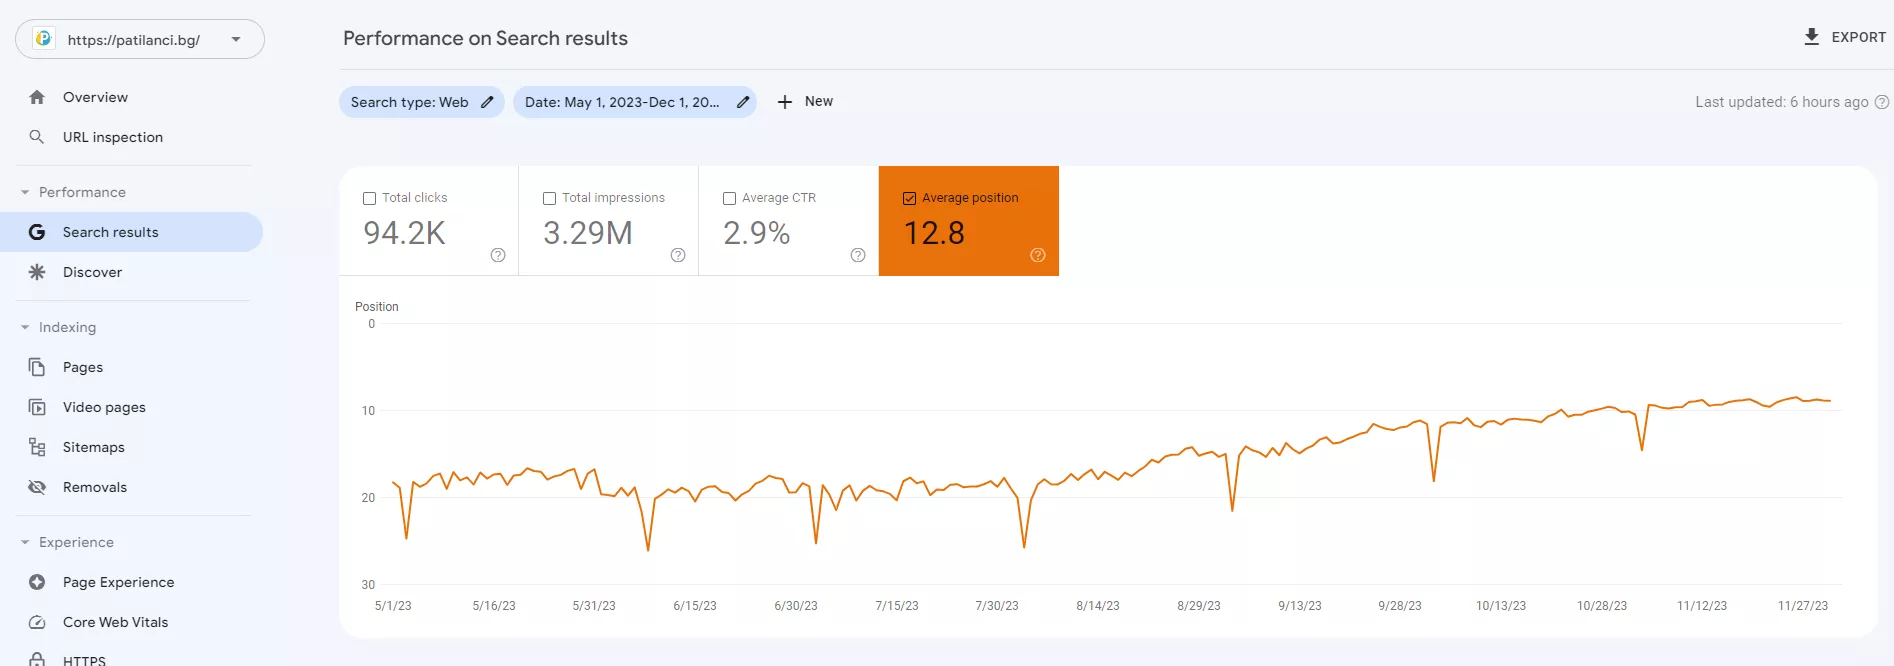Screen dimensions: 1894x666
Task: Click the Discover asterisk icon
Action: [x=37, y=272]
